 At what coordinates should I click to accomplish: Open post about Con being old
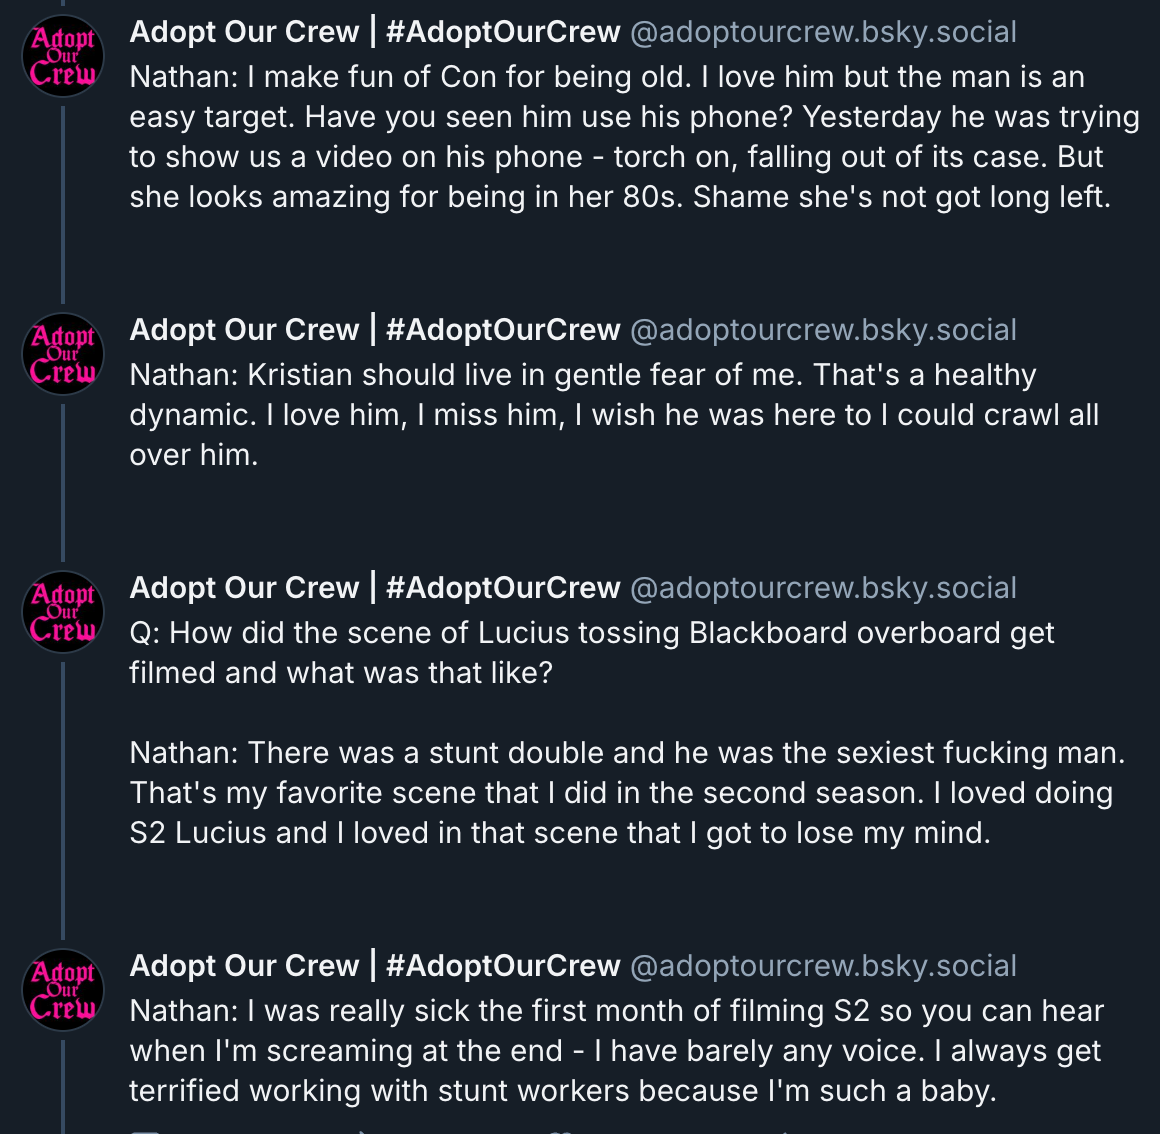[620, 137]
